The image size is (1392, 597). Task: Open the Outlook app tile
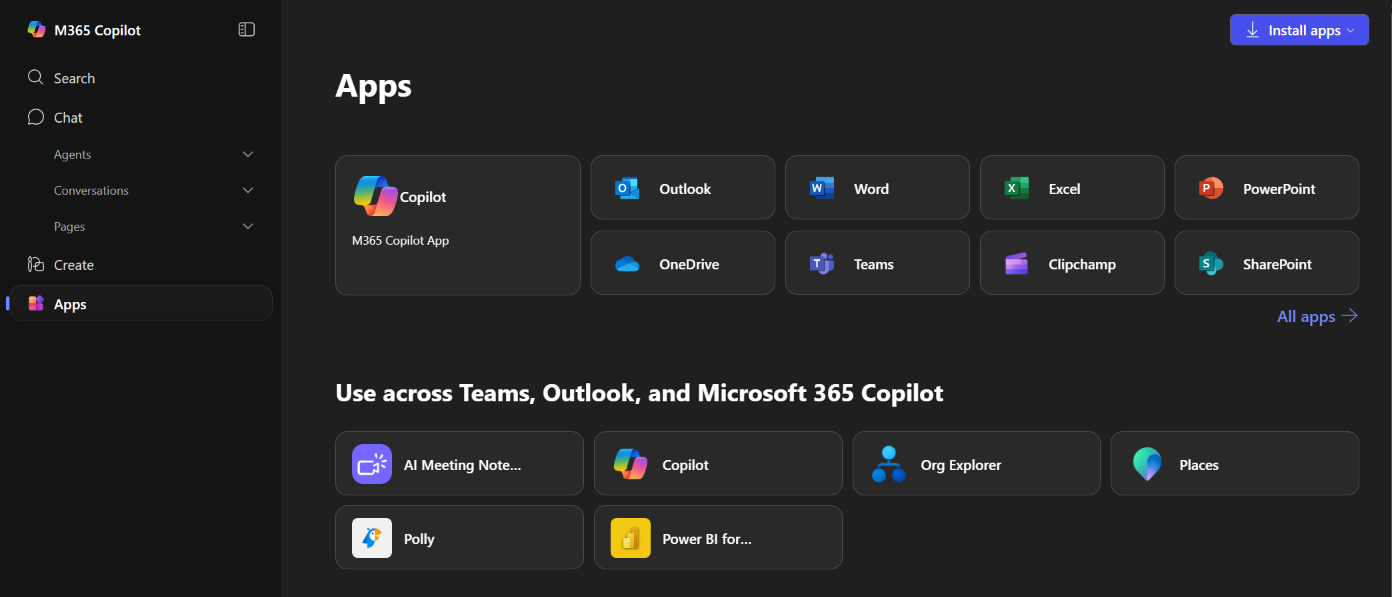pos(682,188)
